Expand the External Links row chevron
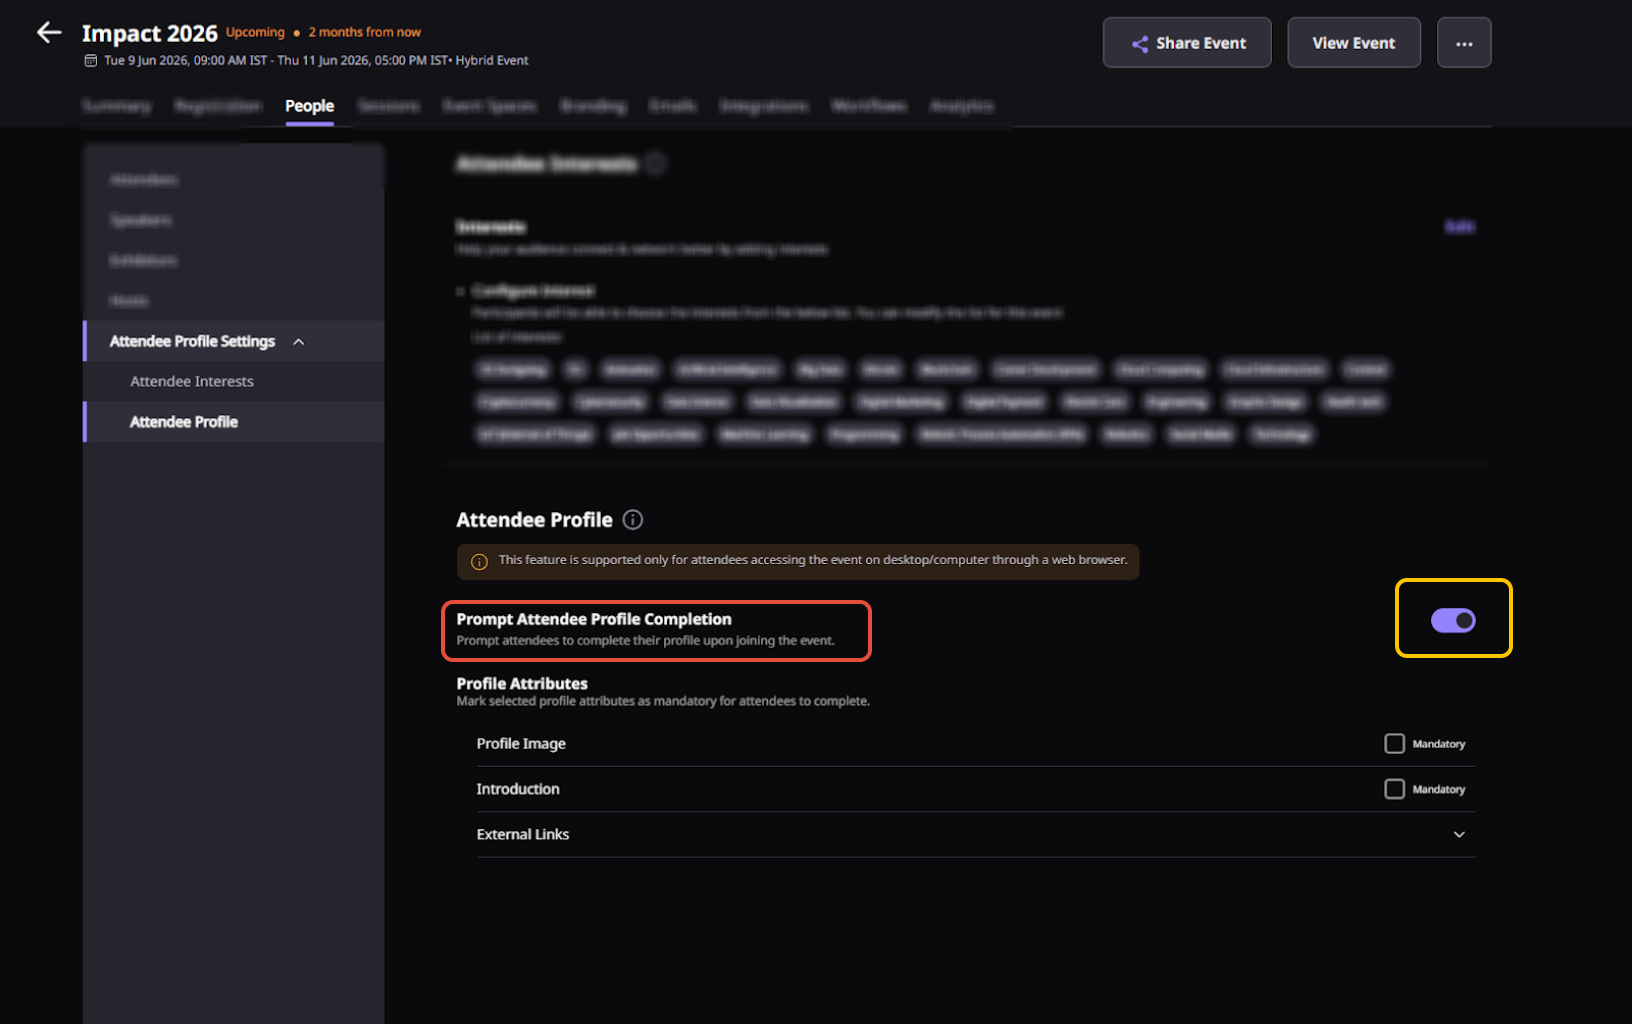This screenshot has width=1632, height=1024. [x=1459, y=835]
